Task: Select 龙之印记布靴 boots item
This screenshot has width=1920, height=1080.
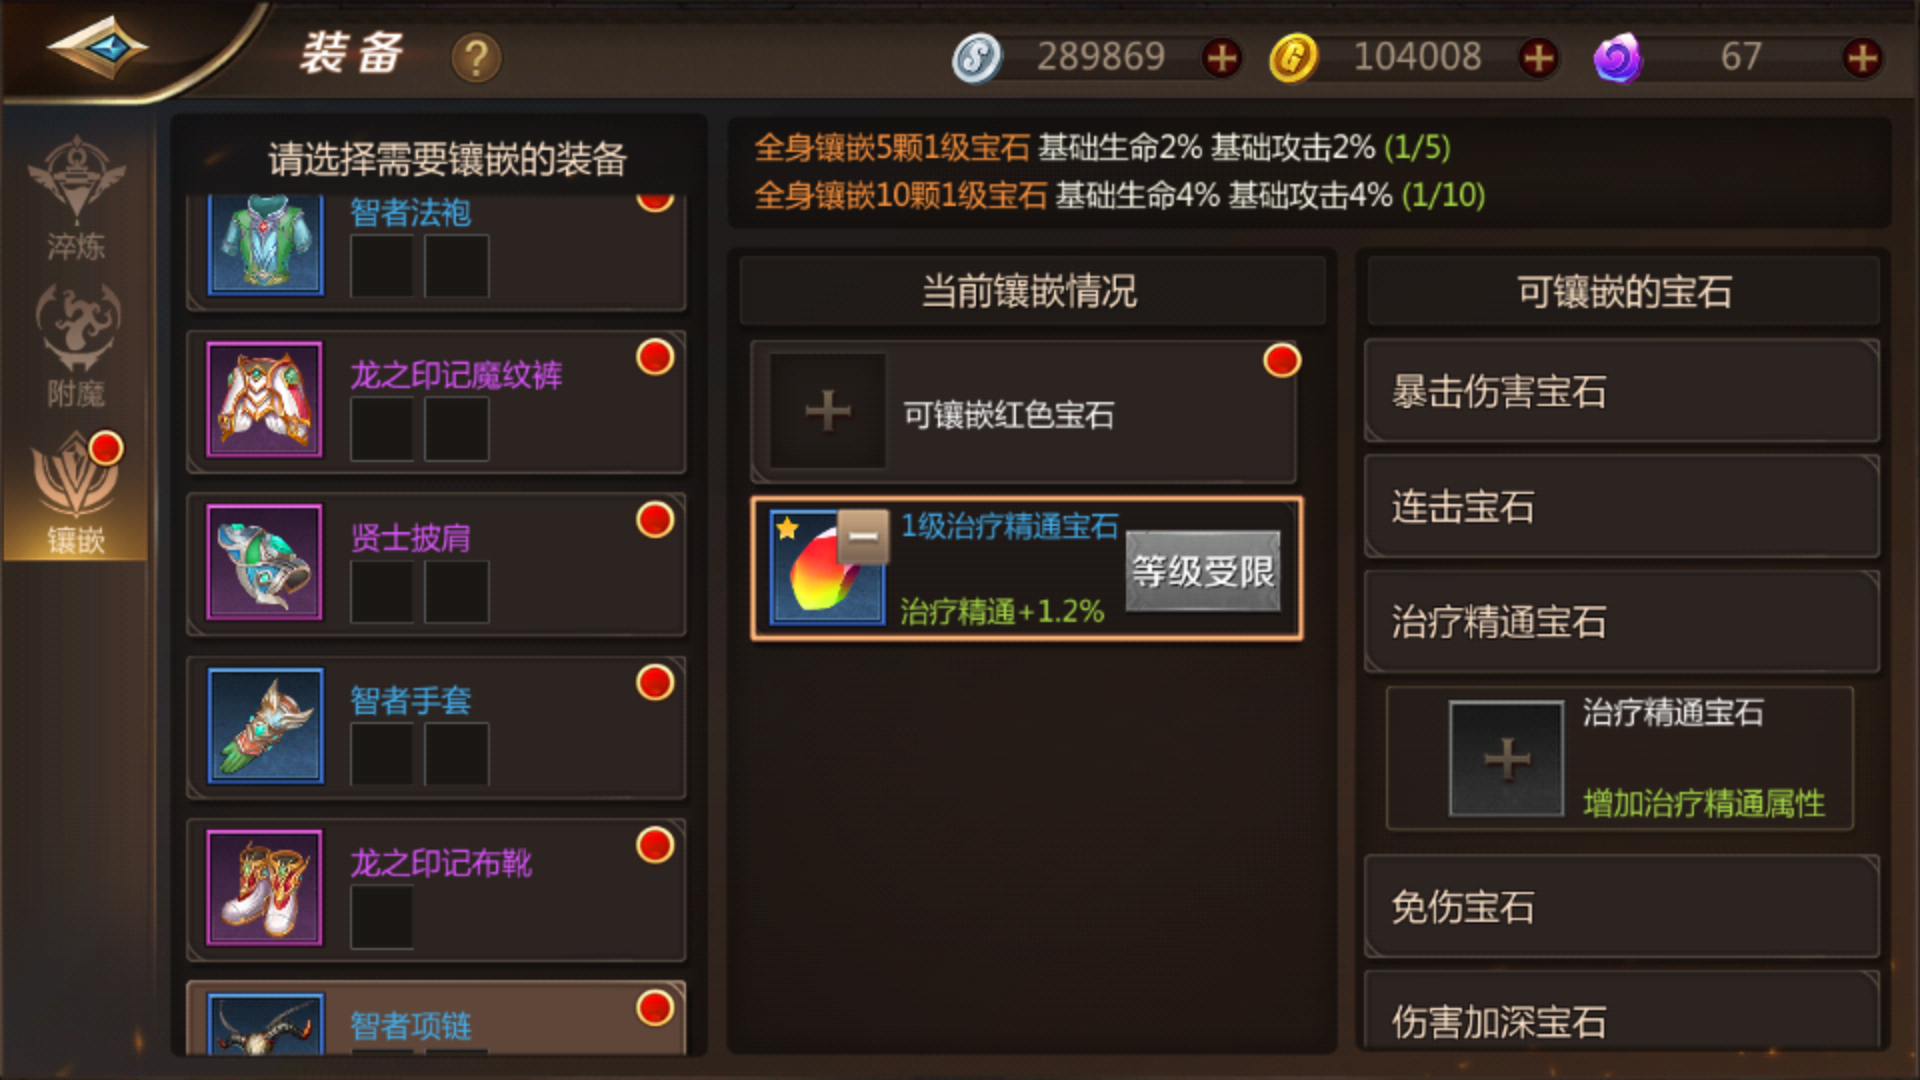Action: [x=436, y=889]
